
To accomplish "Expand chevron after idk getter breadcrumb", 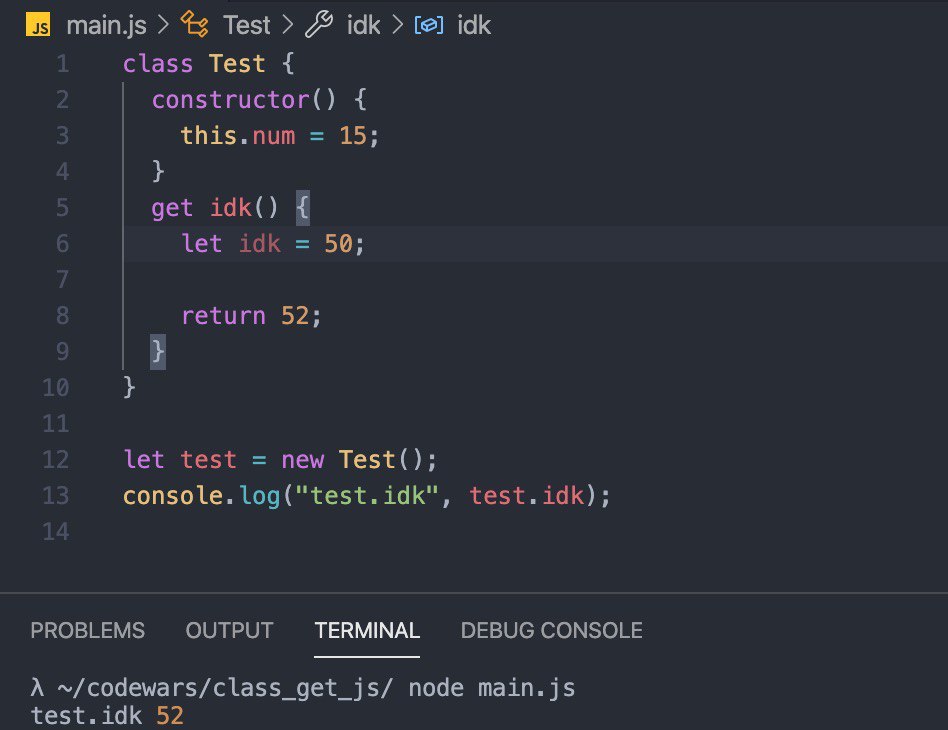I will click(397, 25).
